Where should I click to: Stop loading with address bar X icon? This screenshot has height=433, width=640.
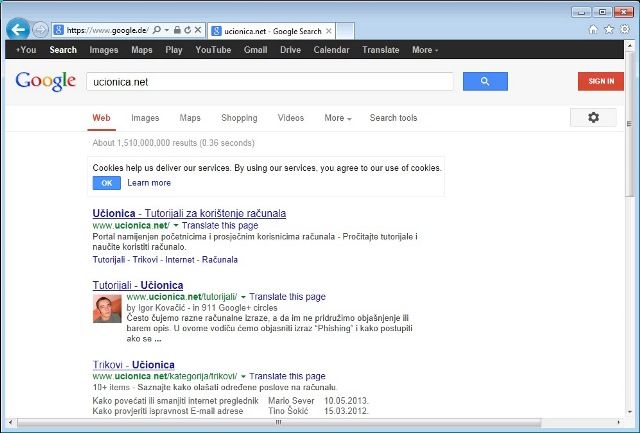click(198, 30)
